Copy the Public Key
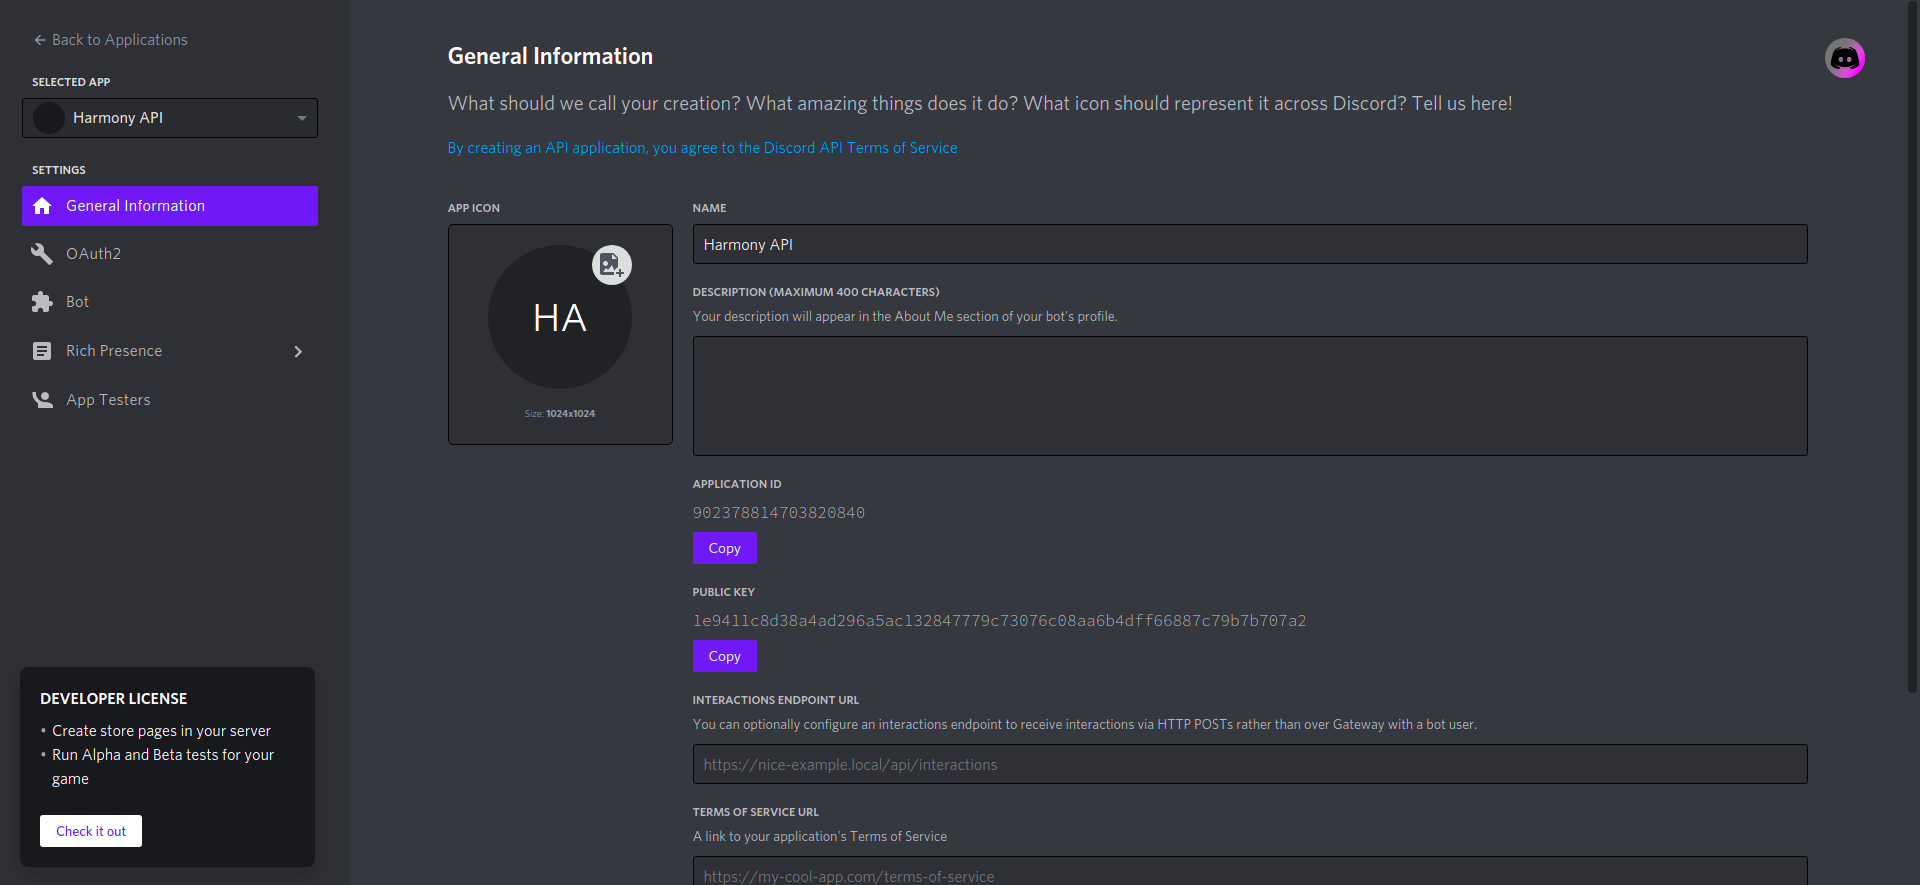1920x885 pixels. pos(725,656)
